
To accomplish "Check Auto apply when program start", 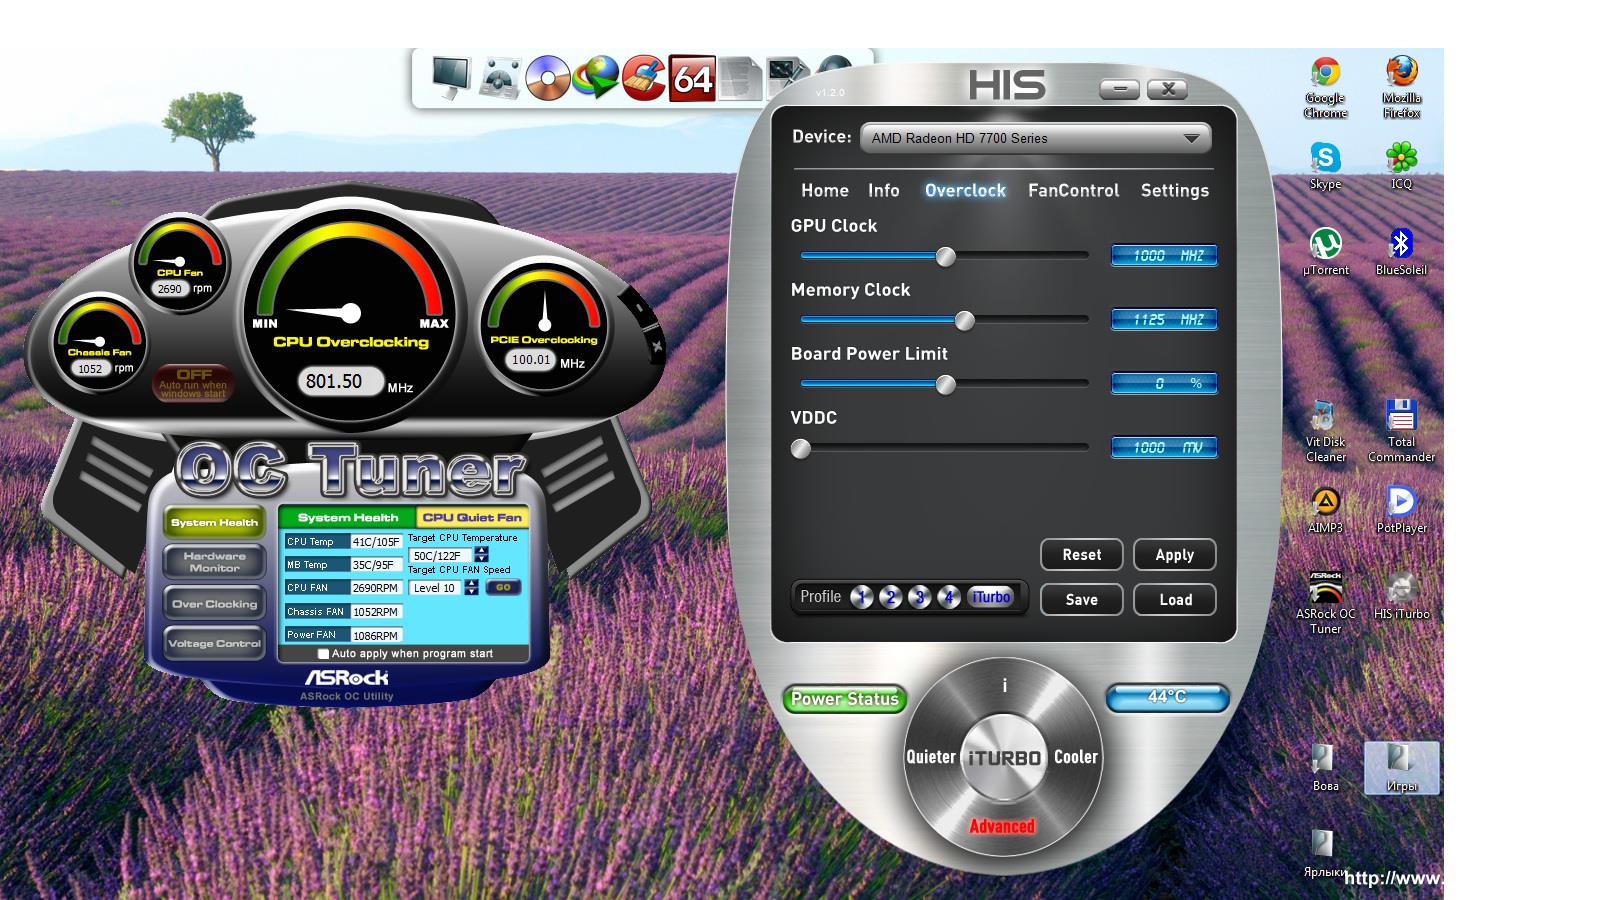I will (323, 654).
